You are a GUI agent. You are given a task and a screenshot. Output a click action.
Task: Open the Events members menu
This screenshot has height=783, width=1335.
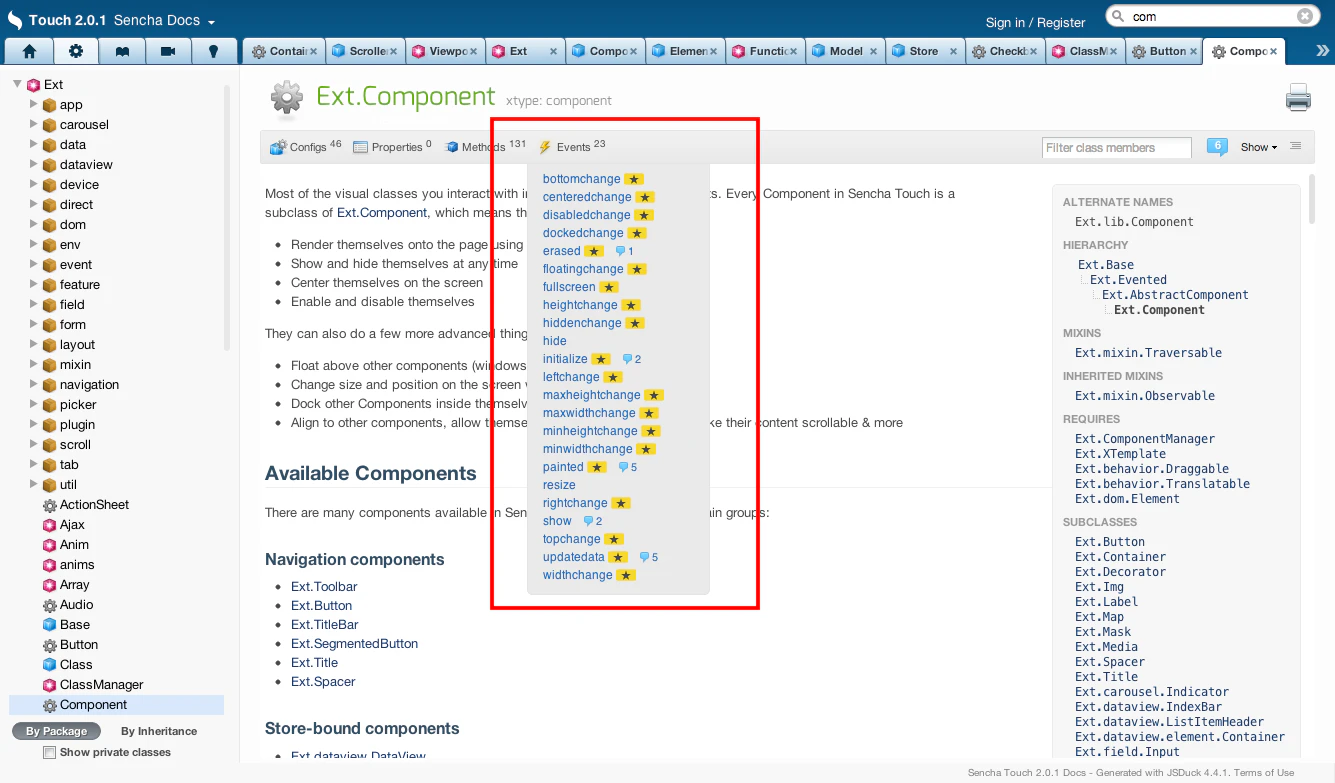click(x=572, y=147)
